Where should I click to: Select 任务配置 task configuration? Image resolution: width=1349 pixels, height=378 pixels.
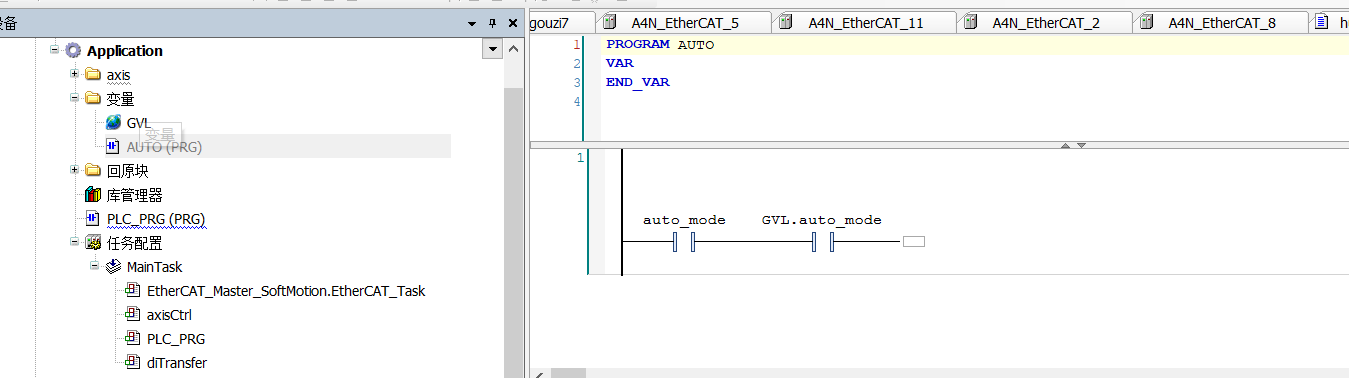click(134, 243)
